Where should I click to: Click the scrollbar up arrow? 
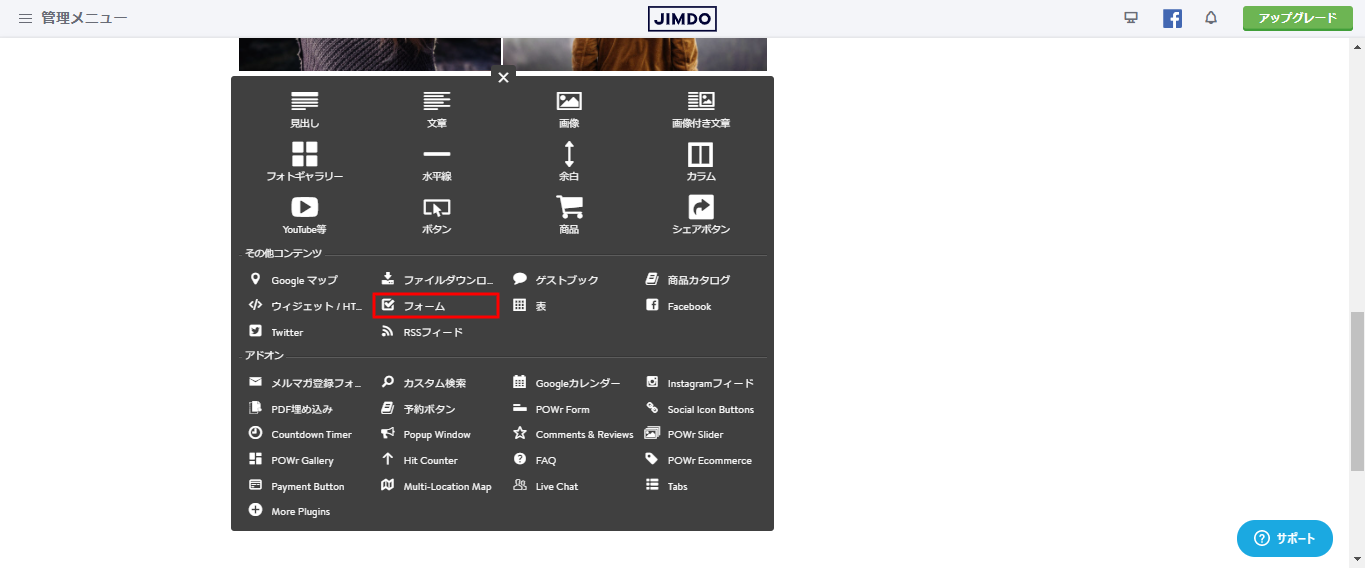point(1357,45)
